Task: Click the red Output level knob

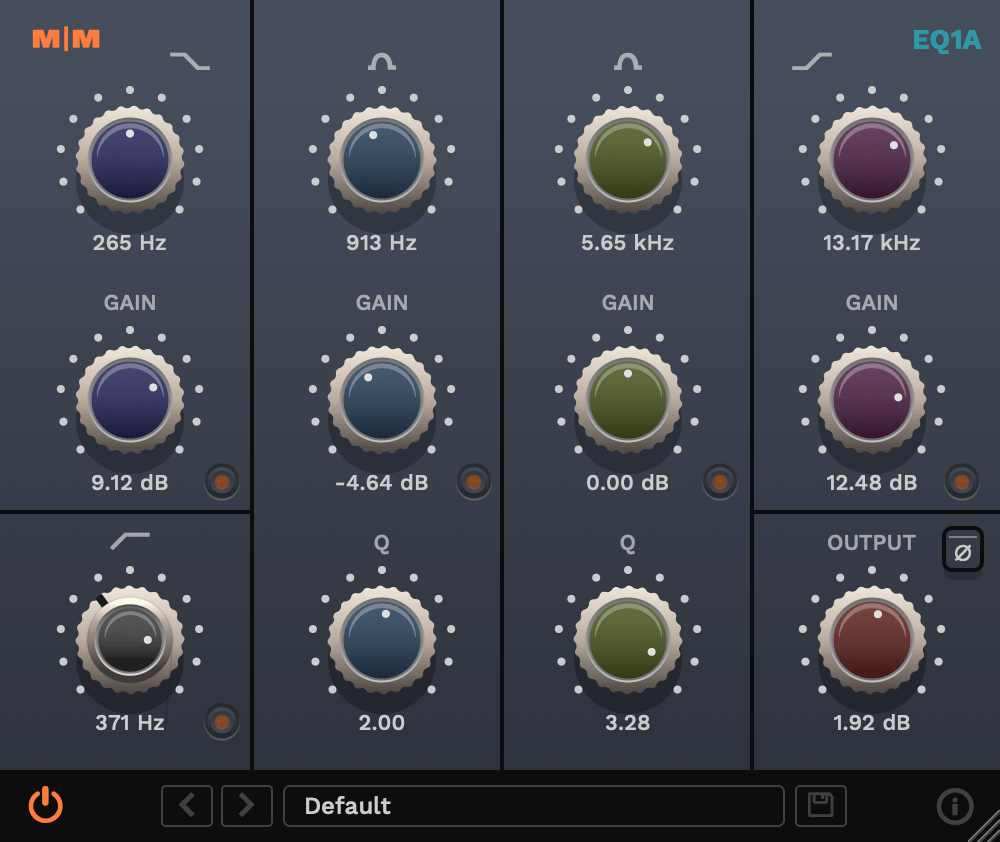Action: click(x=871, y=640)
